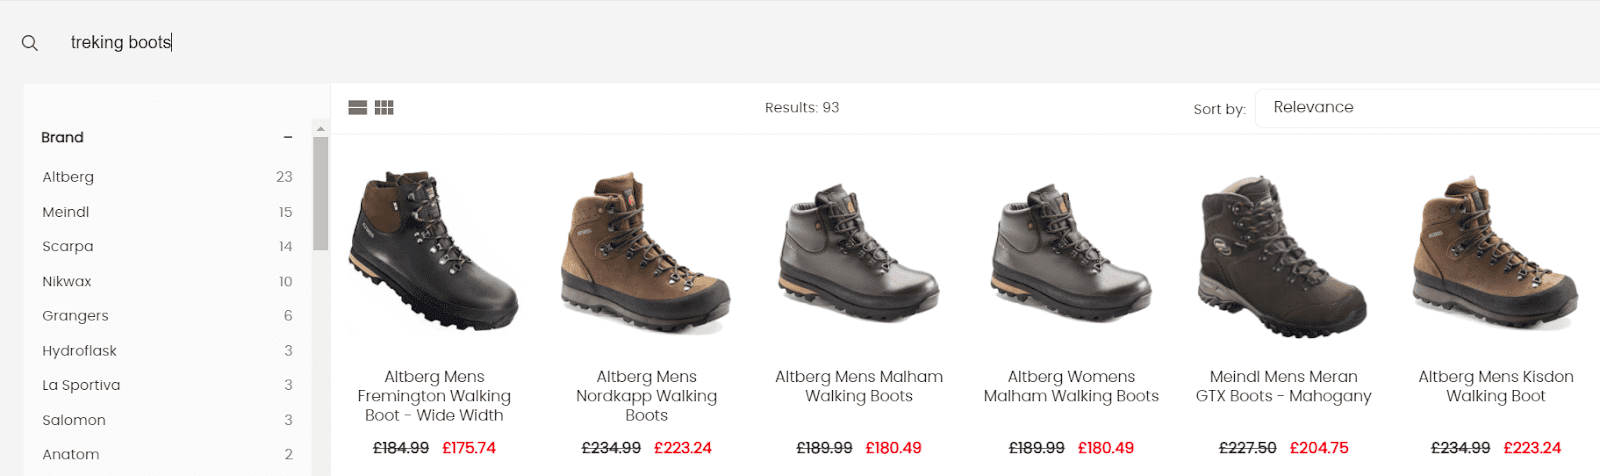Open Altberg Mens Nordkapp Walking Boots title
The image size is (1600, 476).
(x=646, y=396)
